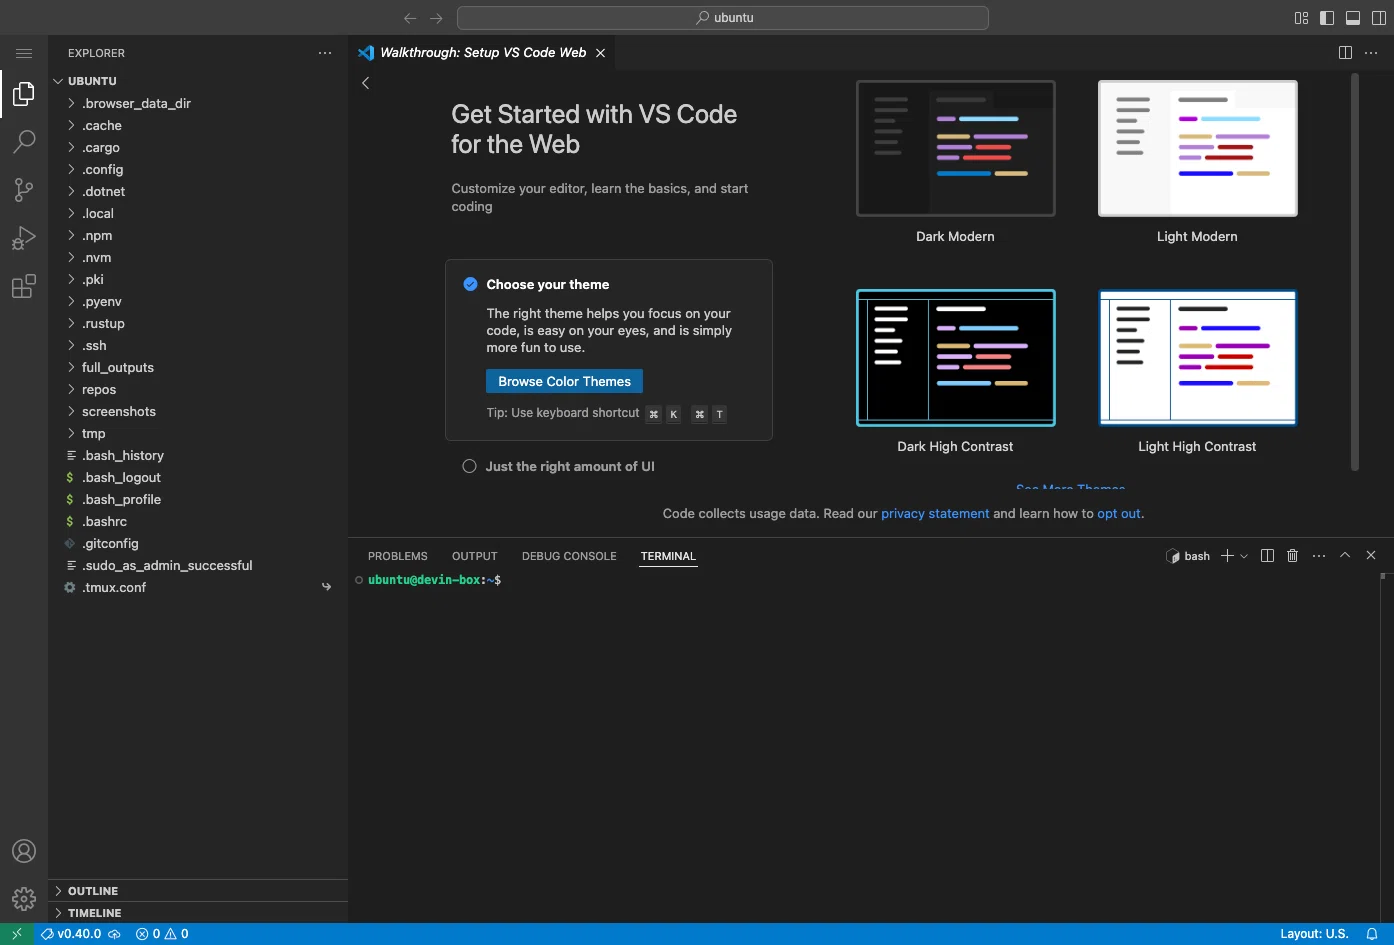The image size is (1394, 945).
Task: Open the privacy statement link
Action: (x=935, y=514)
